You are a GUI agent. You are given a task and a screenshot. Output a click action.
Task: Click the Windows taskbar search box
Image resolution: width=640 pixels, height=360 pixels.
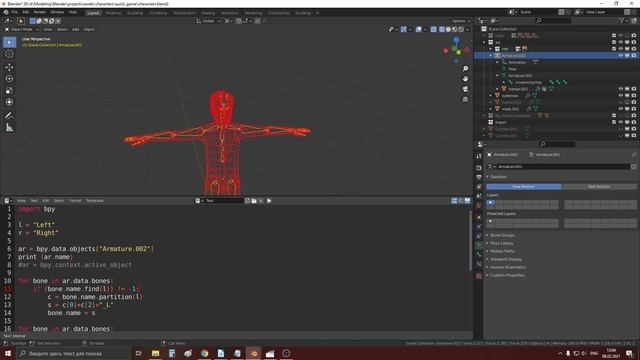point(73,353)
